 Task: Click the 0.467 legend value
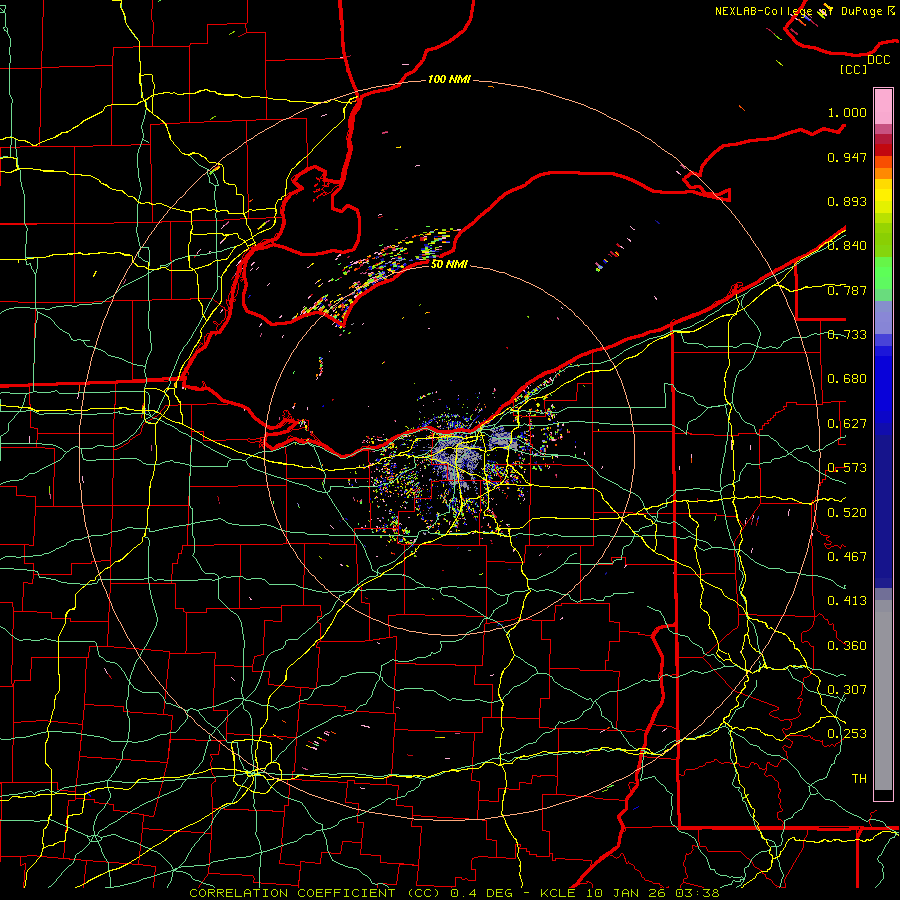click(847, 557)
